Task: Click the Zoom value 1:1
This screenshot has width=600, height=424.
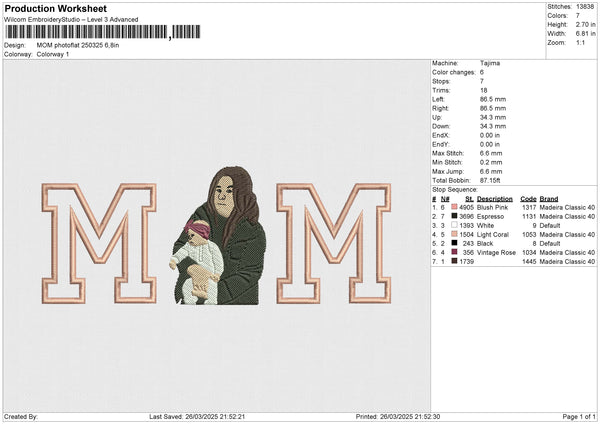Action: tap(580, 42)
